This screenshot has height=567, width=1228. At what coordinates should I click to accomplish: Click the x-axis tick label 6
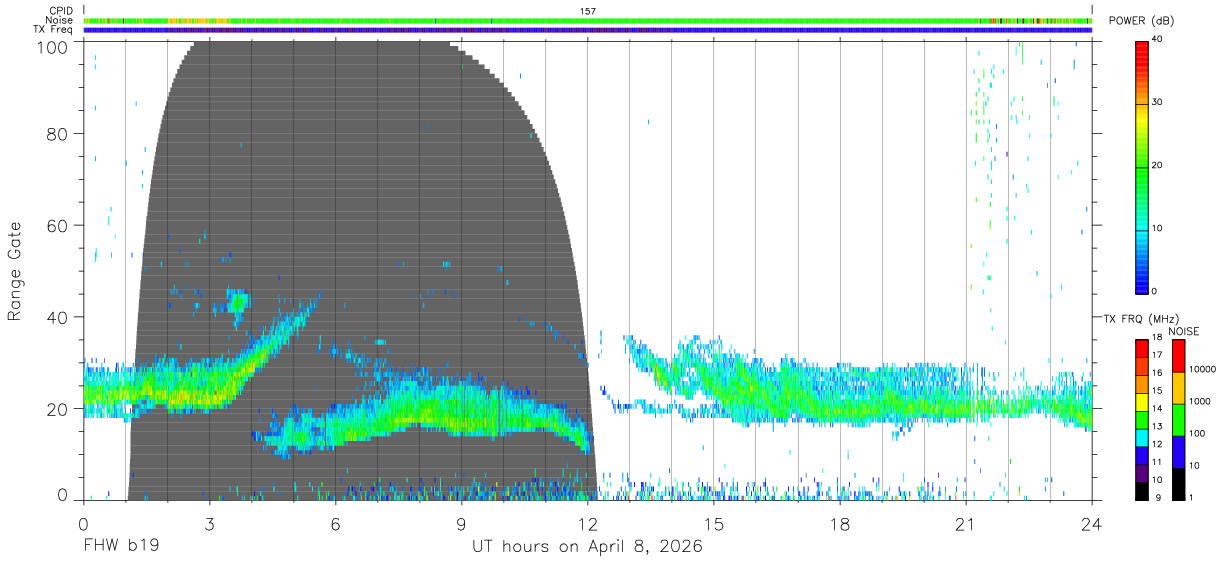(336, 524)
